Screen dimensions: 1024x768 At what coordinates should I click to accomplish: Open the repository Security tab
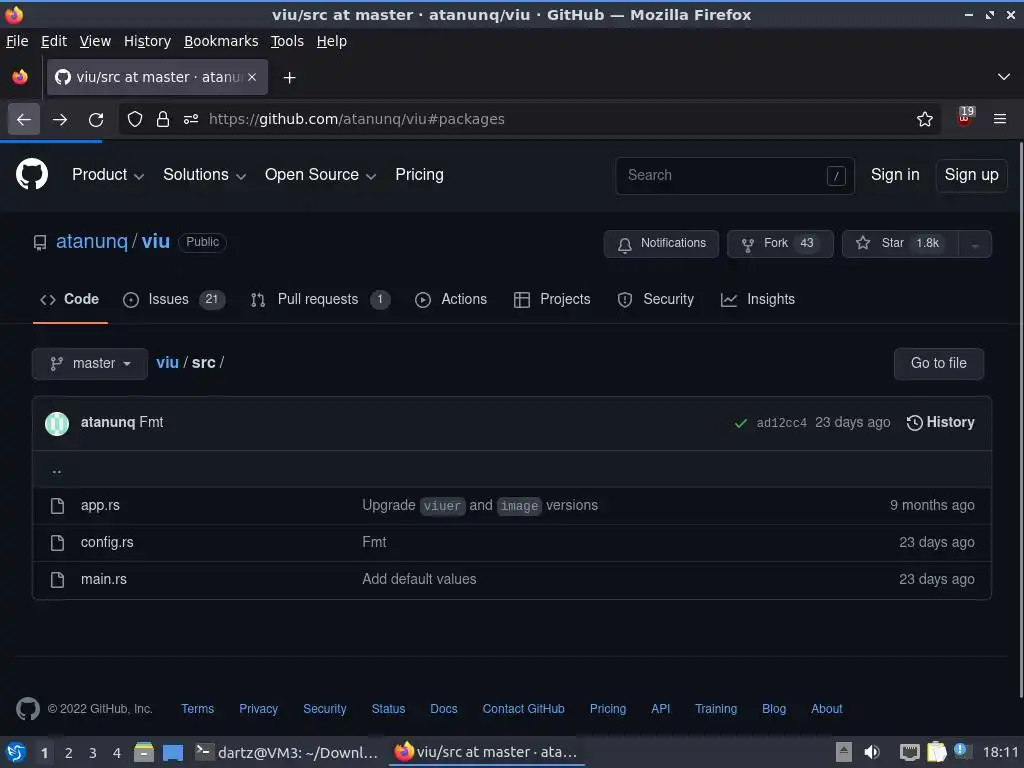pos(655,300)
